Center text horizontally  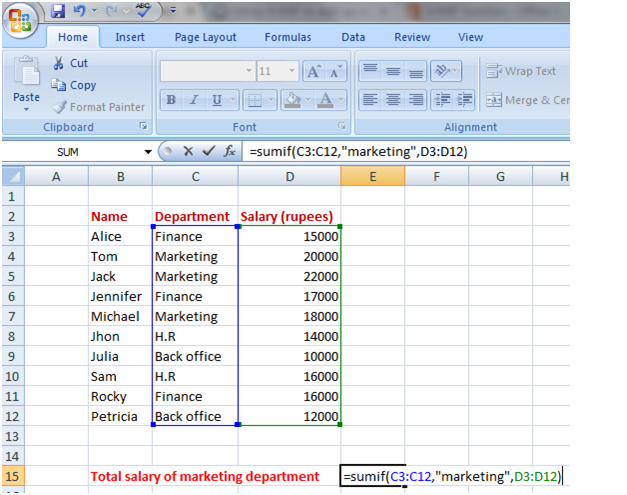393,100
